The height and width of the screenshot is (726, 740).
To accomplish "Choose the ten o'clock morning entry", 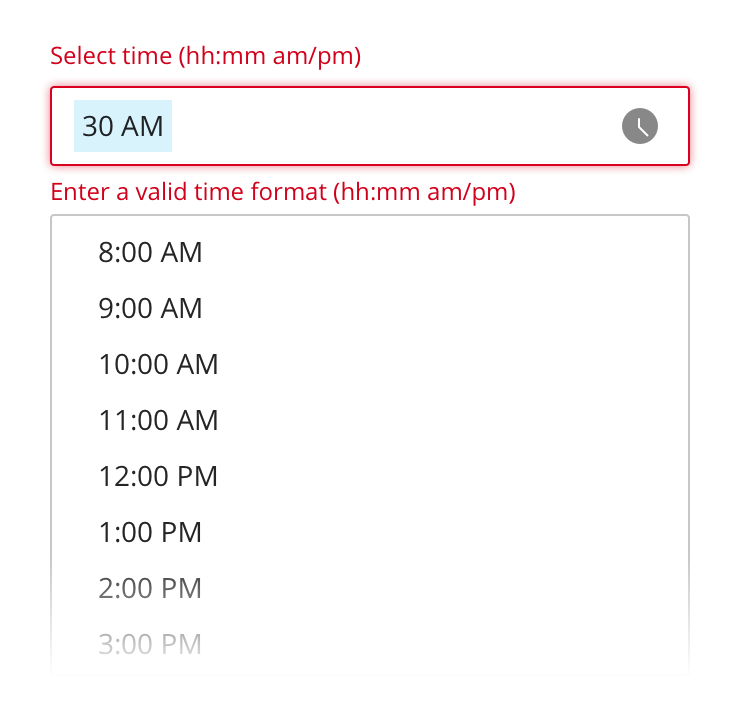I will pyautogui.click(x=158, y=364).
